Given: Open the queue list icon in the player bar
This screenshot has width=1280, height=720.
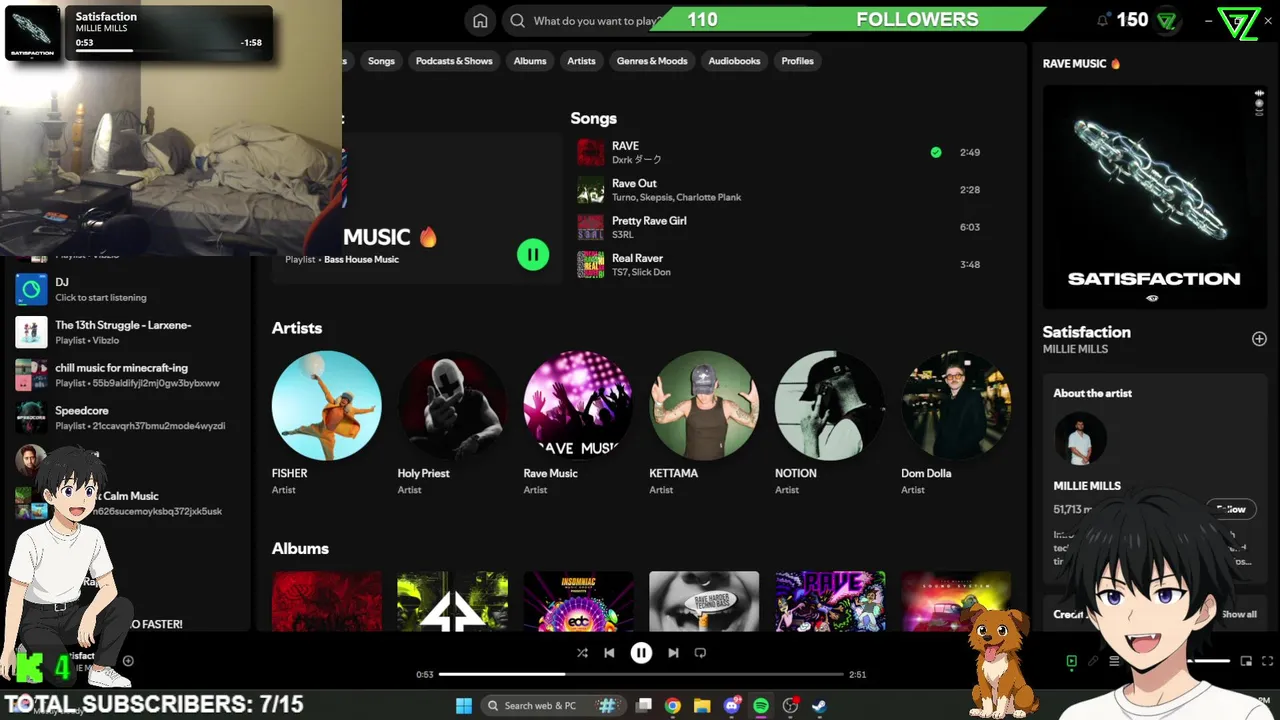Looking at the screenshot, I should [x=1114, y=661].
